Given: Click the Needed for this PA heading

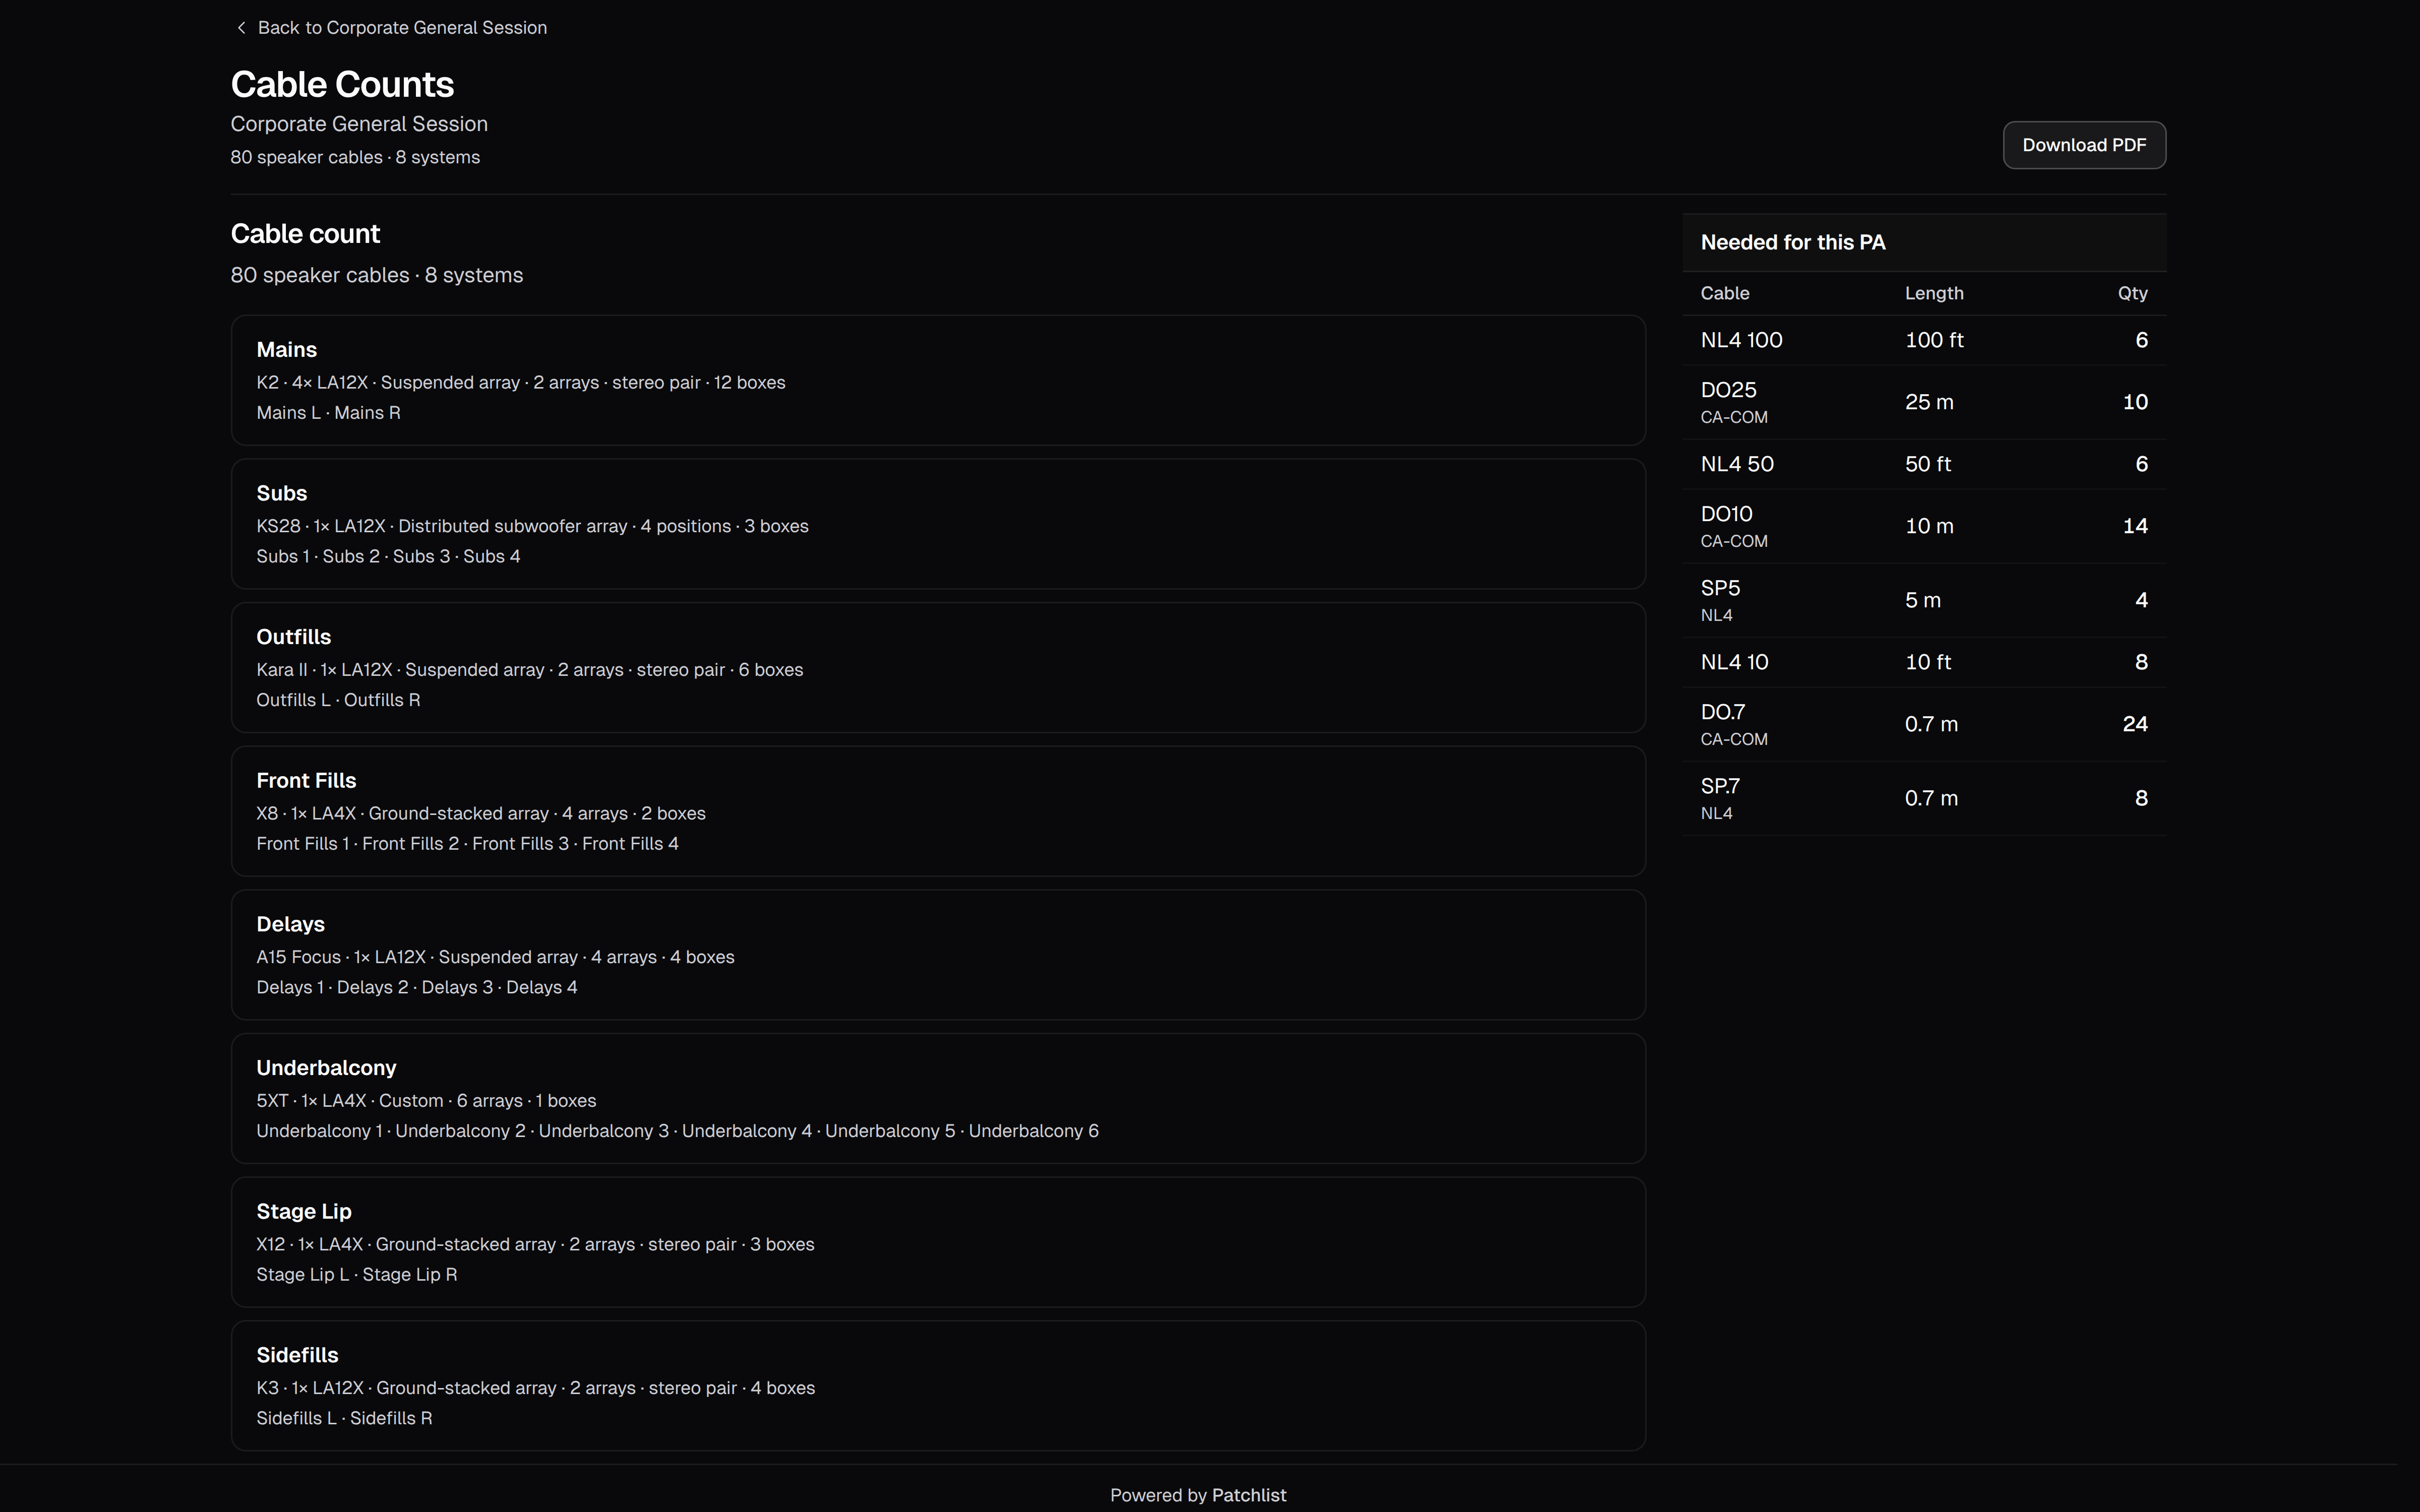Looking at the screenshot, I should (x=1793, y=242).
